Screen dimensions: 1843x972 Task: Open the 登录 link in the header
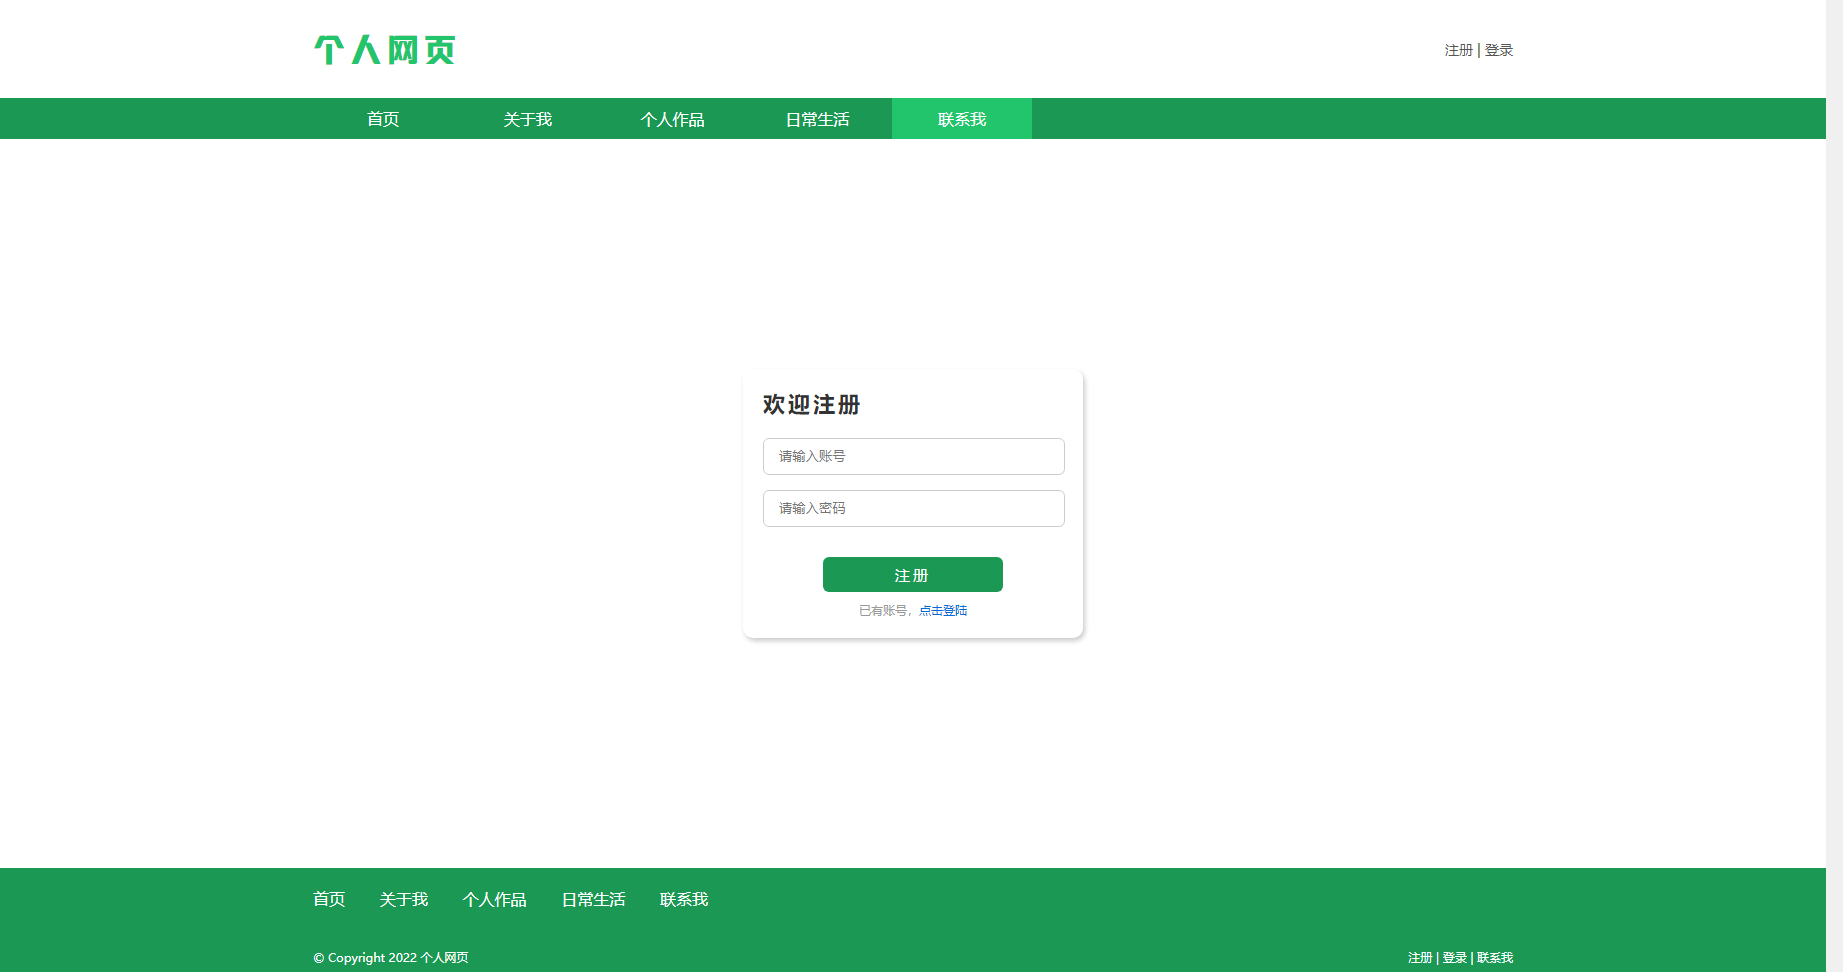click(1498, 50)
